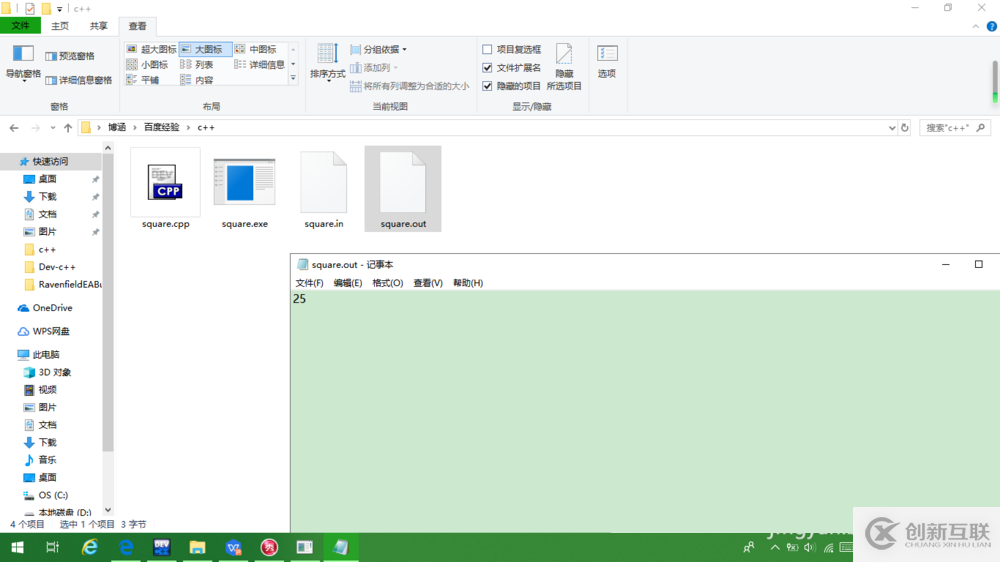This screenshot has width=1000, height=562.
Task: Uncheck Hidden items option
Action: pos(512,86)
